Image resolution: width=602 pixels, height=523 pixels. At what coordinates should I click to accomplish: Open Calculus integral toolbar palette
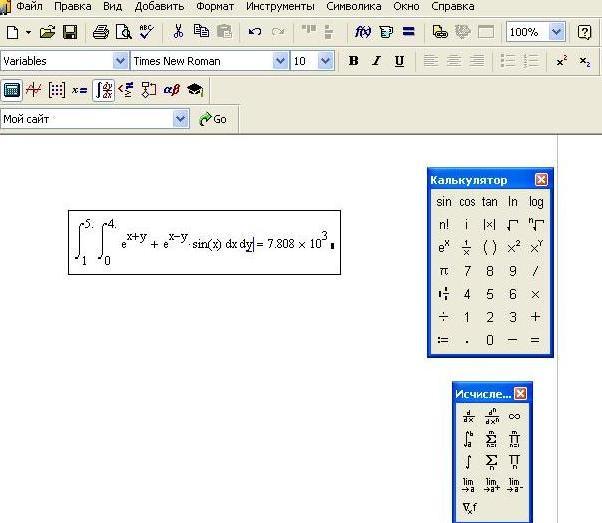104,90
